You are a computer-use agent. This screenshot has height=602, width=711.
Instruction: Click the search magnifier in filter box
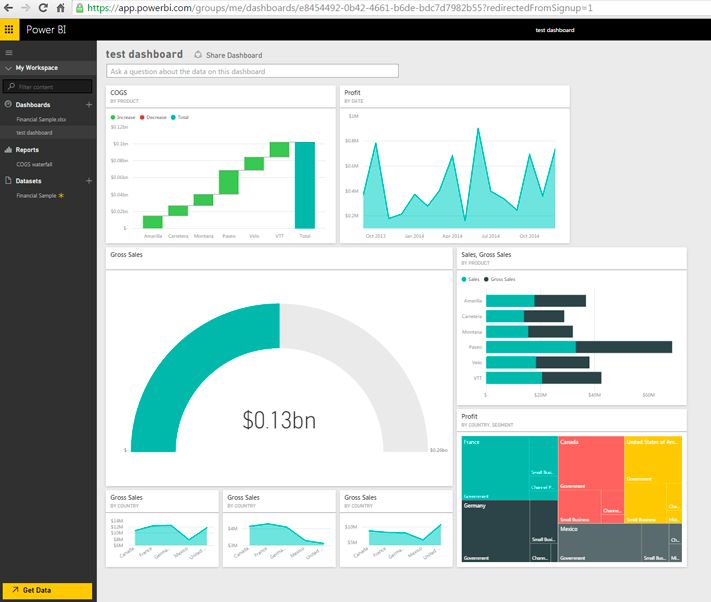pos(11,86)
